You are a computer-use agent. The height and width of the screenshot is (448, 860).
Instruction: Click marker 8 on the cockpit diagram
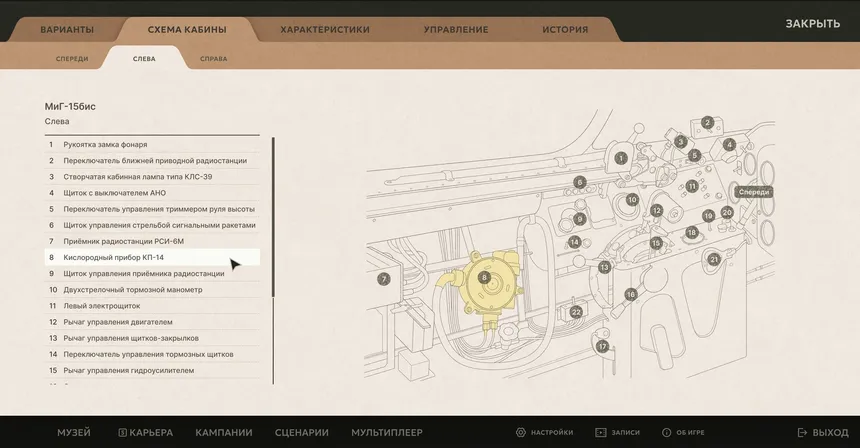tap(484, 278)
